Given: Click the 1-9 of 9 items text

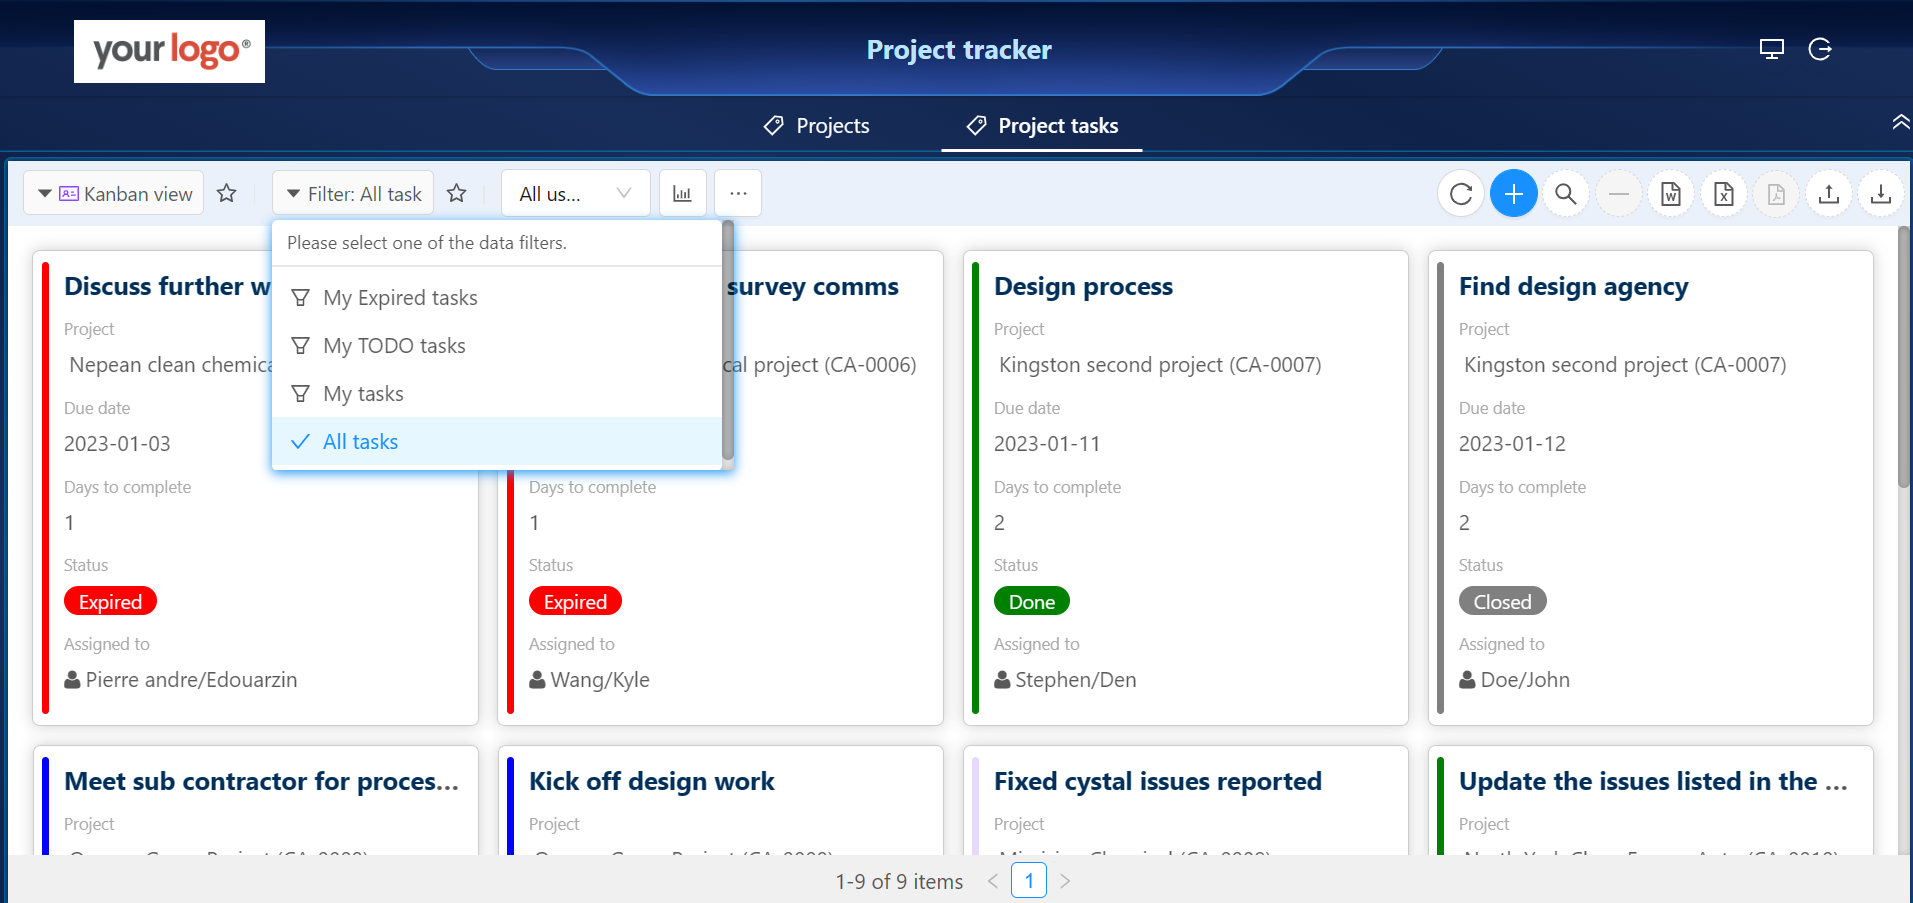Looking at the screenshot, I should pos(899,882).
